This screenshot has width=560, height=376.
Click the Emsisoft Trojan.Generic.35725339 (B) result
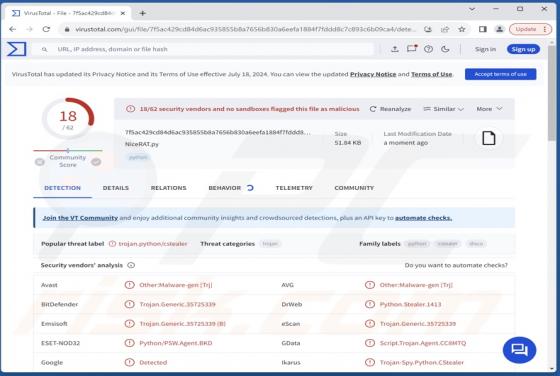pos(182,324)
